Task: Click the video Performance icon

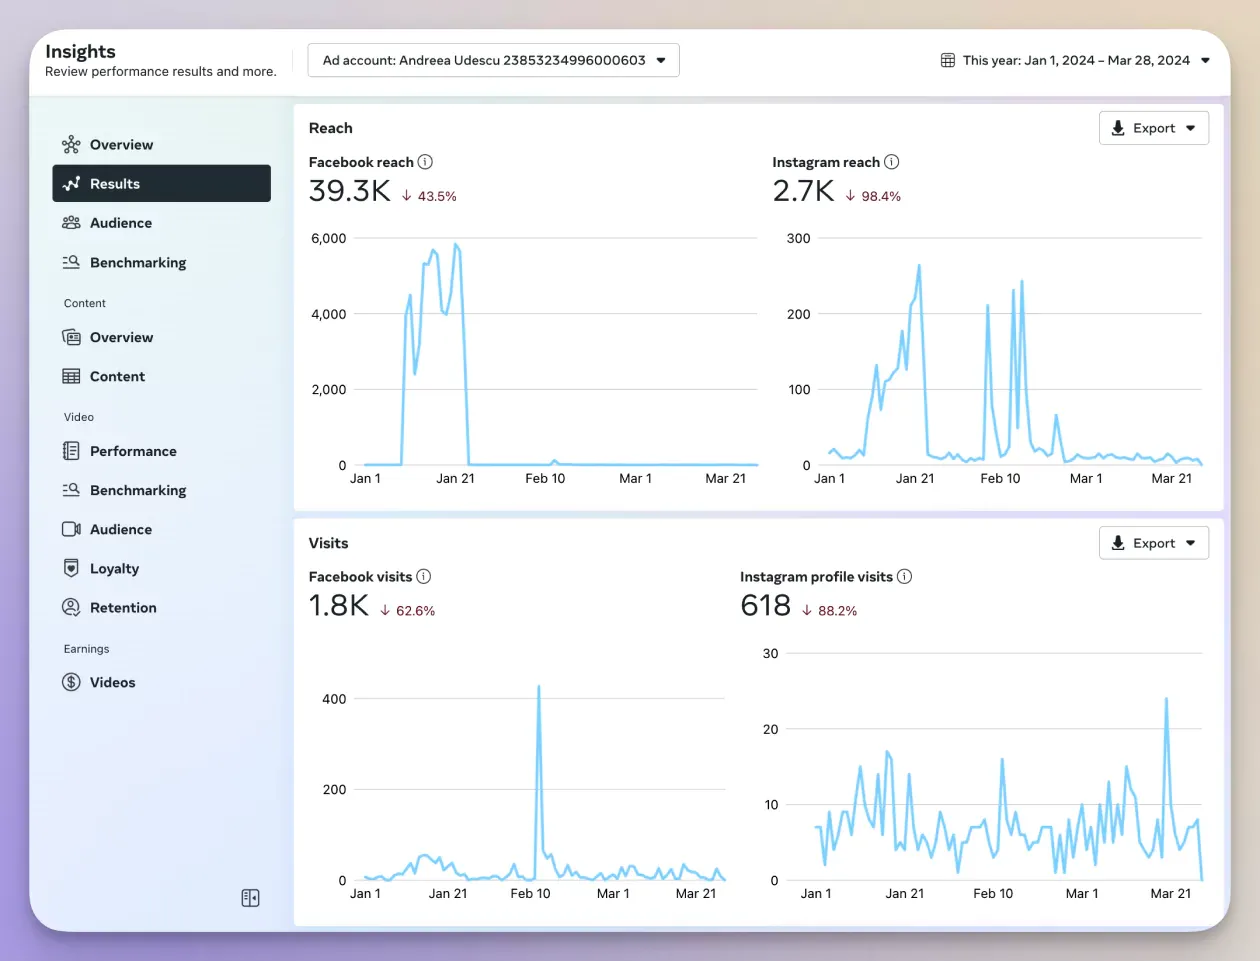Action: tap(71, 451)
